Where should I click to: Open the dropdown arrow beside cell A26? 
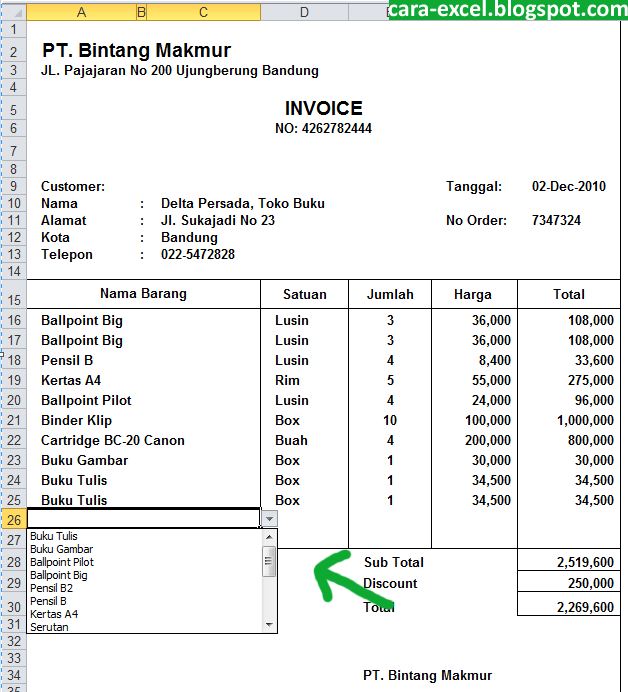[x=269, y=519]
